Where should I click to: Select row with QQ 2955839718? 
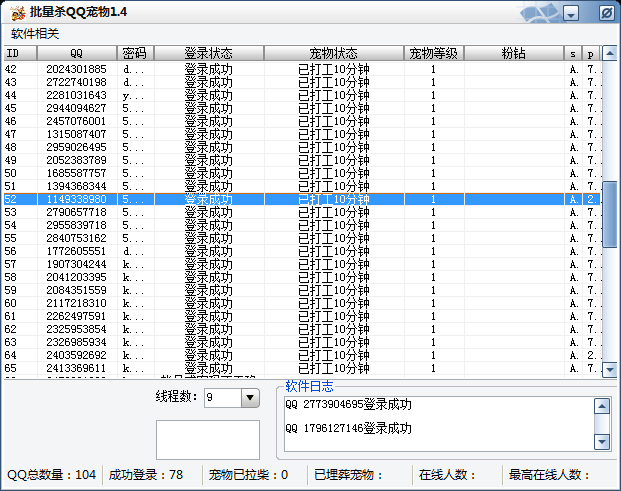point(302,225)
